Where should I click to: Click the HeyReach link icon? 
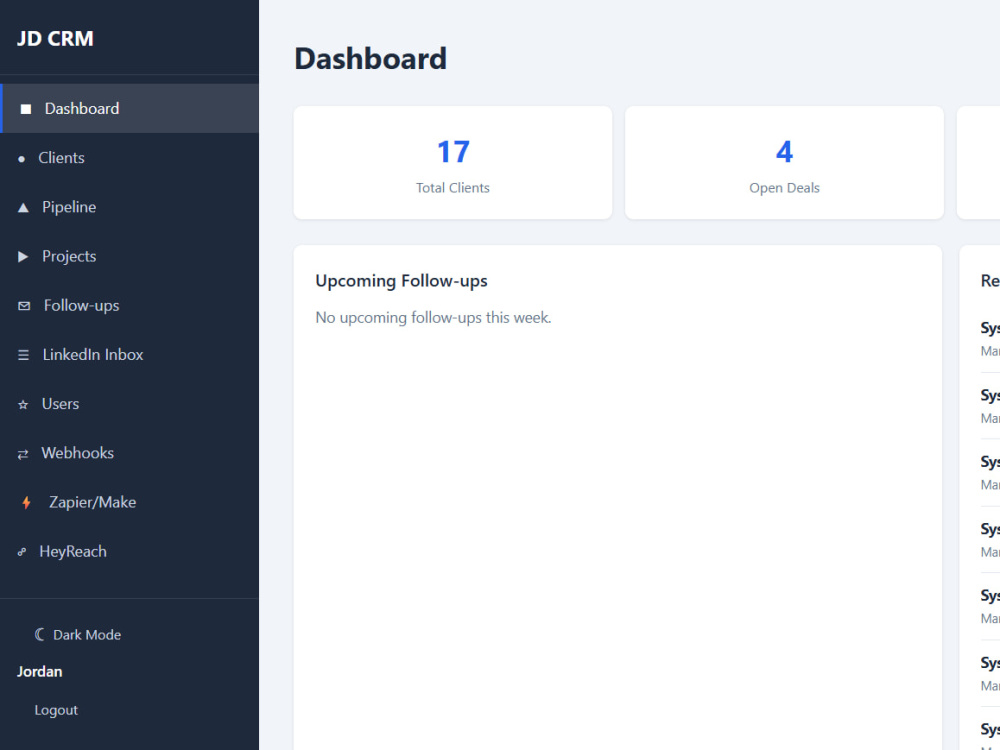click(x=22, y=552)
